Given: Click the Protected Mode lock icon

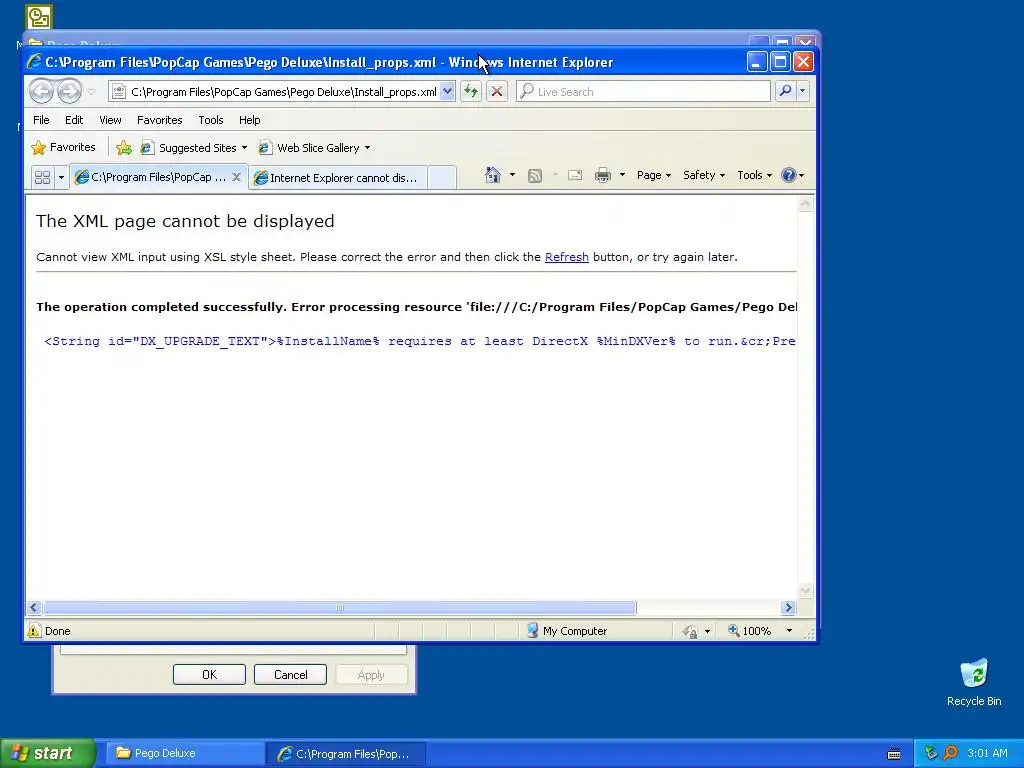Looking at the screenshot, I should tap(690, 631).
